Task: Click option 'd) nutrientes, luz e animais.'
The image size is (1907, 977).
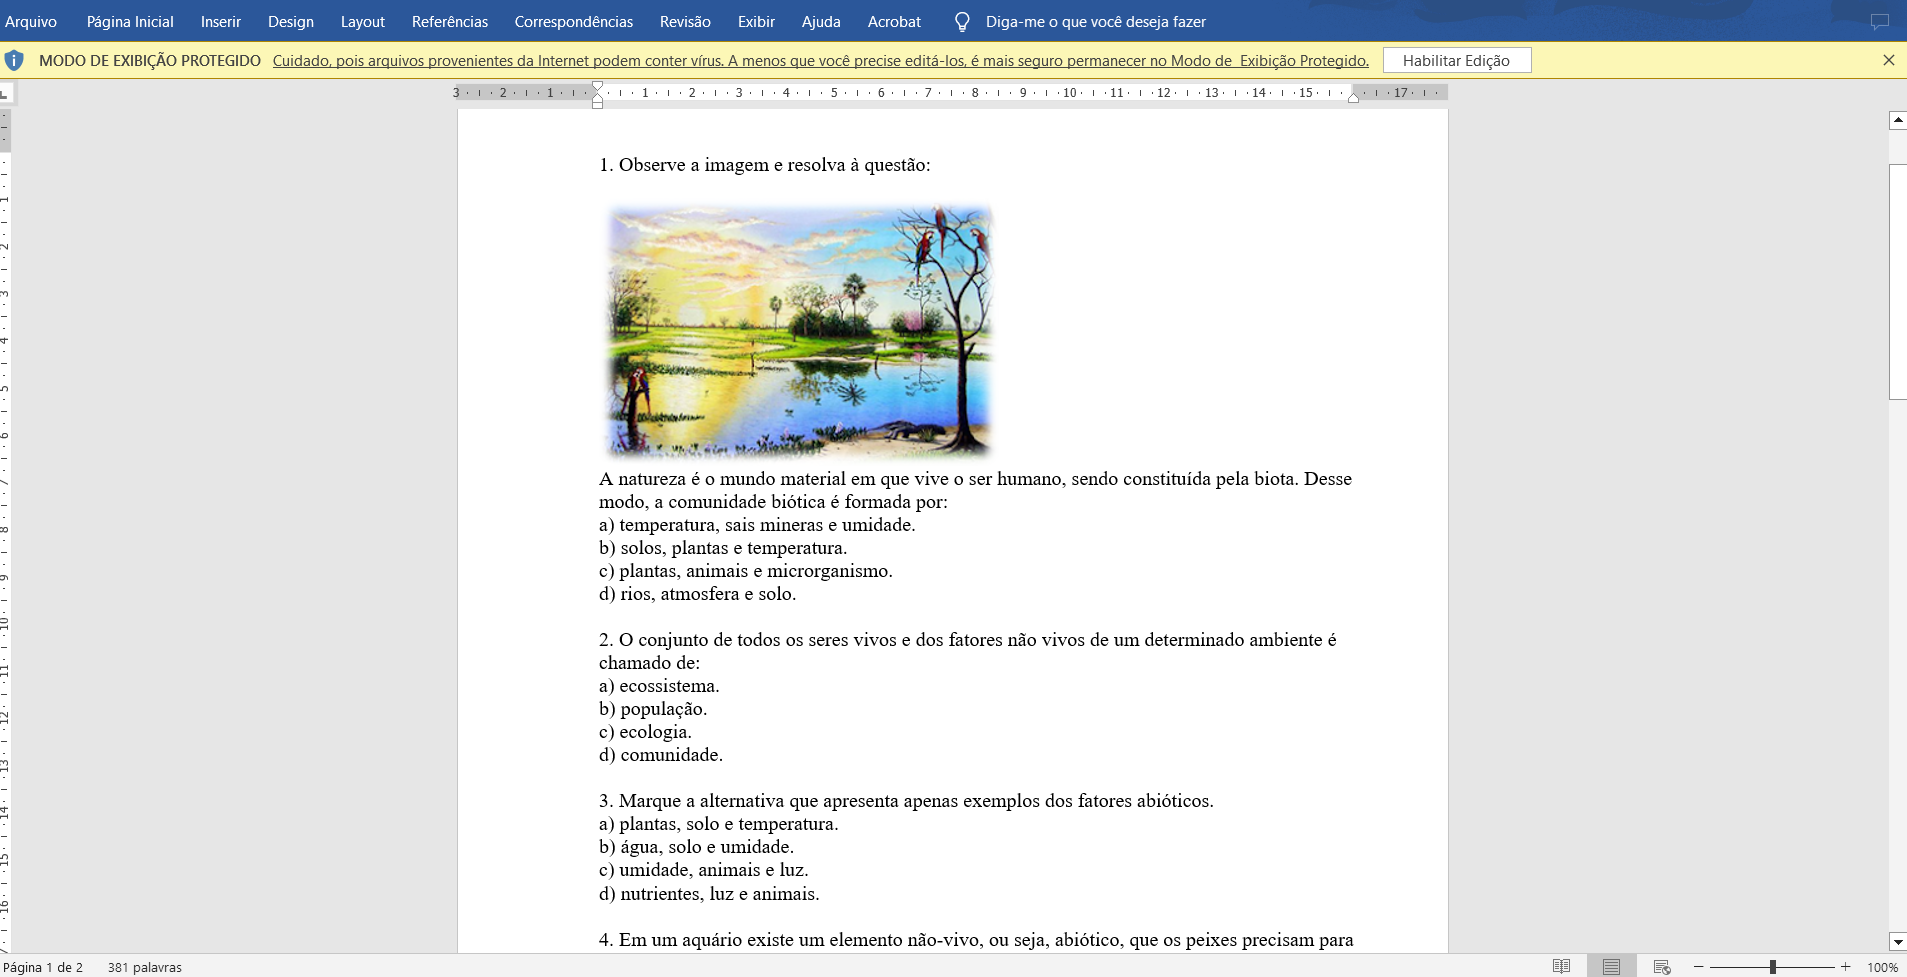Action: click(x=709, y=894)
